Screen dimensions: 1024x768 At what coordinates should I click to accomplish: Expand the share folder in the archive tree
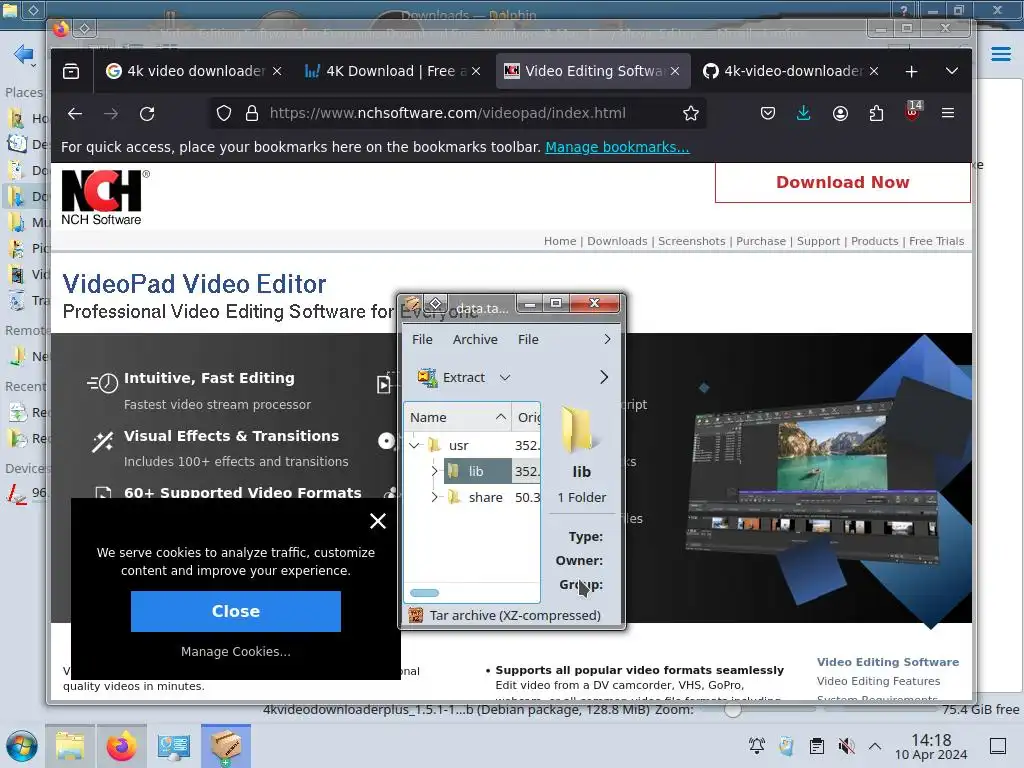pos(434,498)
